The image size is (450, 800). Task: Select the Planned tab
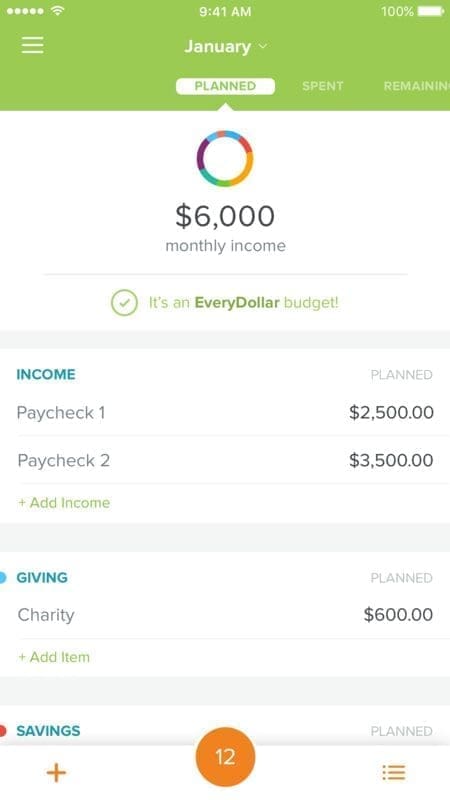click(x=225, y=86)
